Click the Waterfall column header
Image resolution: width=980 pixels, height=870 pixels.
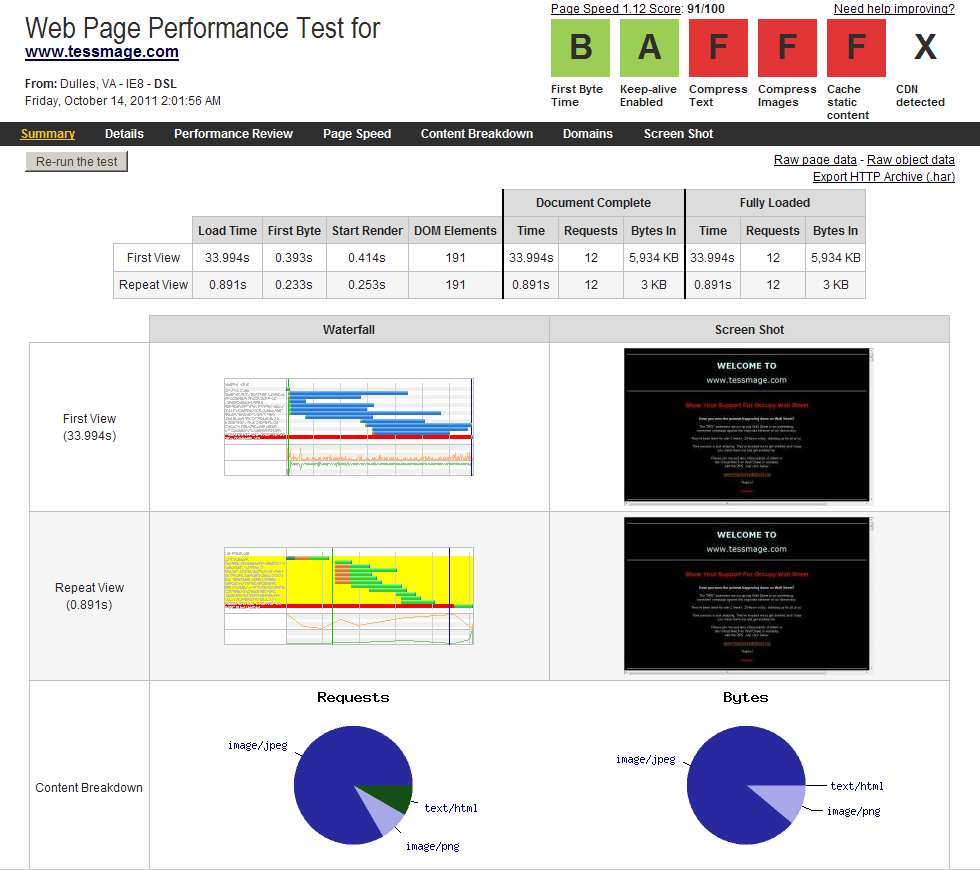pos(349,329)
